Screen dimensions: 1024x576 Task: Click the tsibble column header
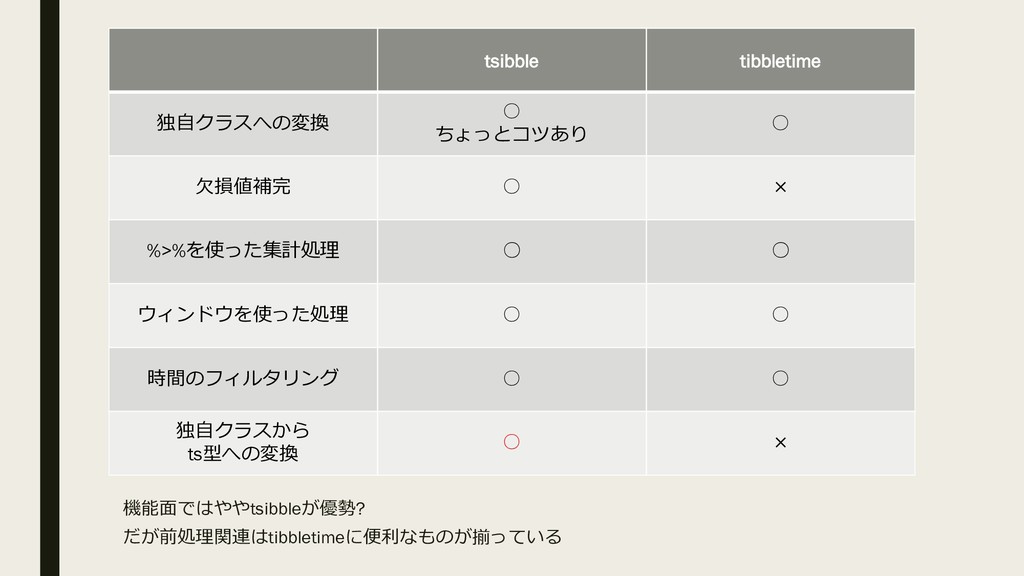511,61
